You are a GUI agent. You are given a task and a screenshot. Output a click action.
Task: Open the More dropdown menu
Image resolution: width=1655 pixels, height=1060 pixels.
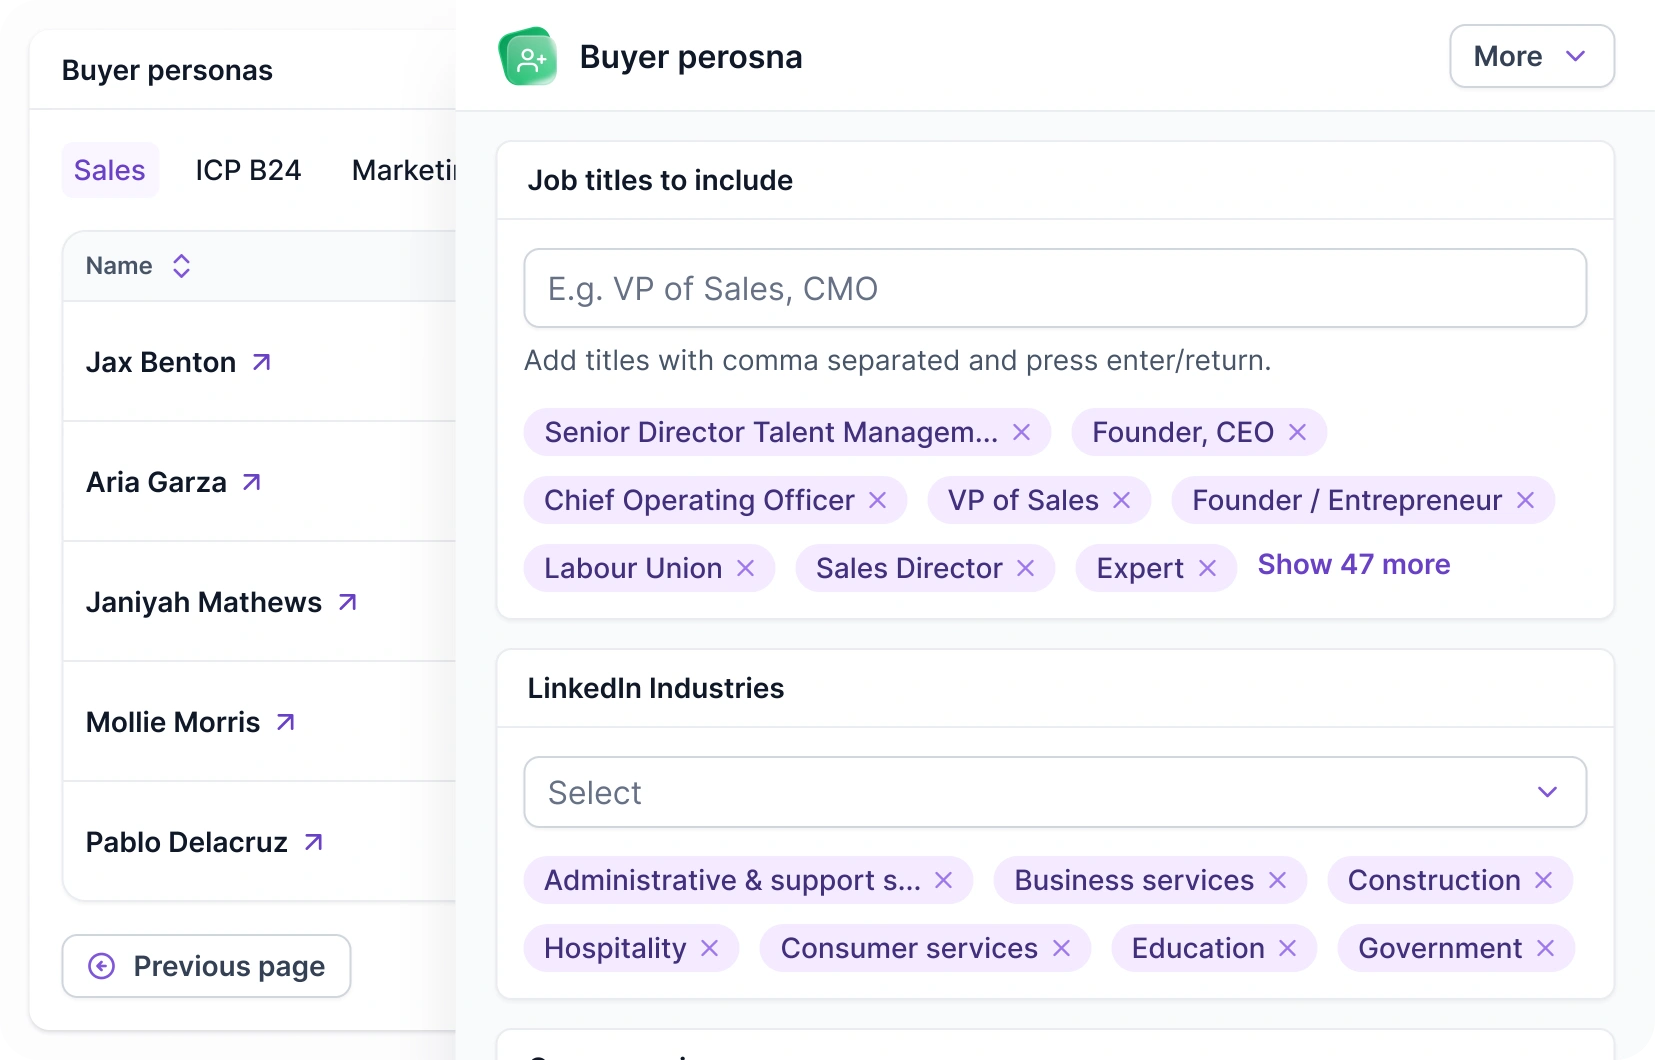(1531, 56)
